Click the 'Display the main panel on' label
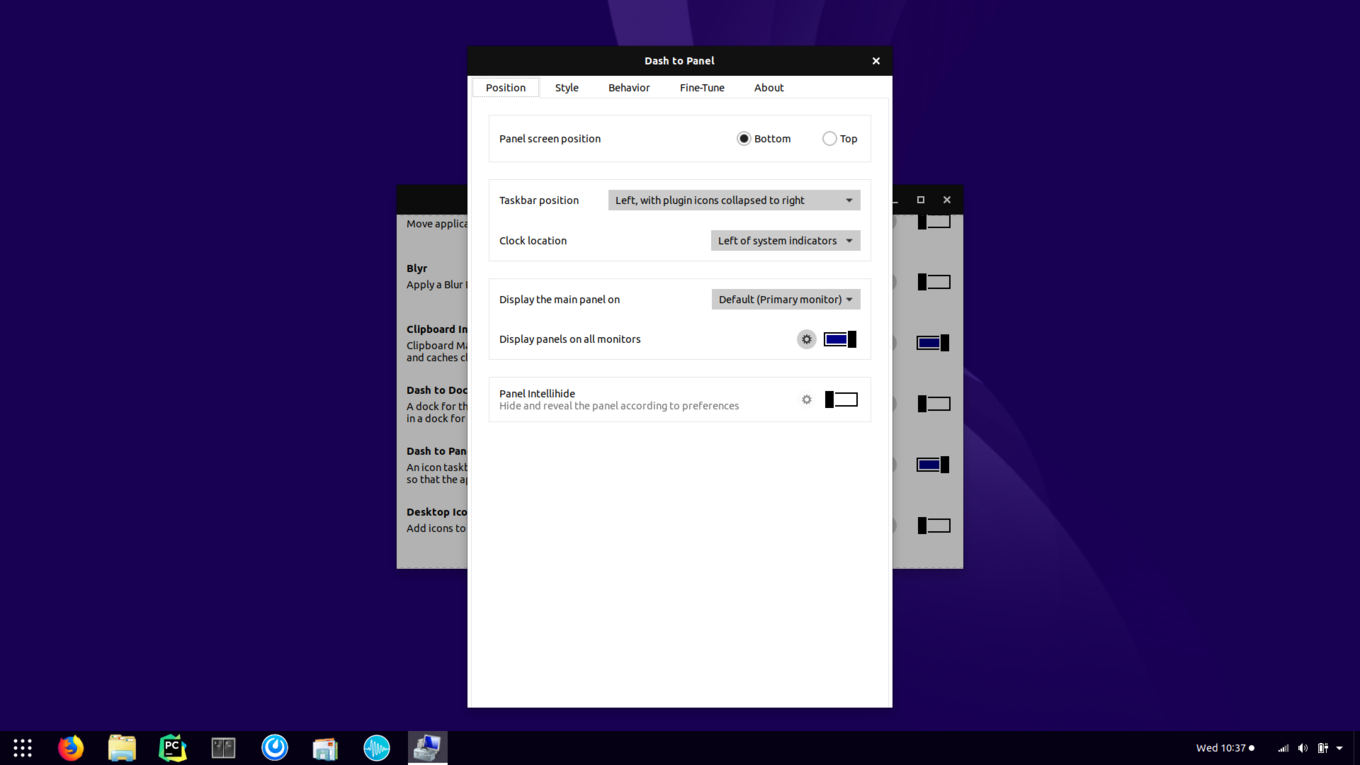 point(559,299)
